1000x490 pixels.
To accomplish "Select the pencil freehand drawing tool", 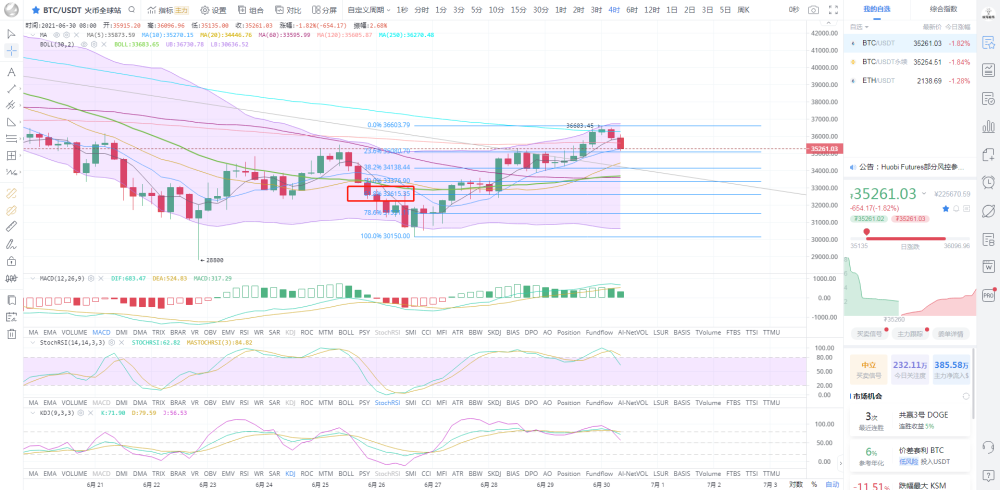I will point(11,244).
